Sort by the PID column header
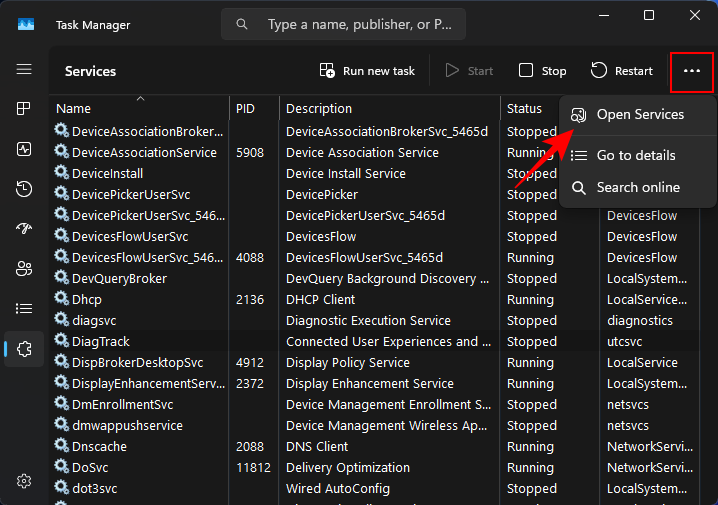 point(254,109)
